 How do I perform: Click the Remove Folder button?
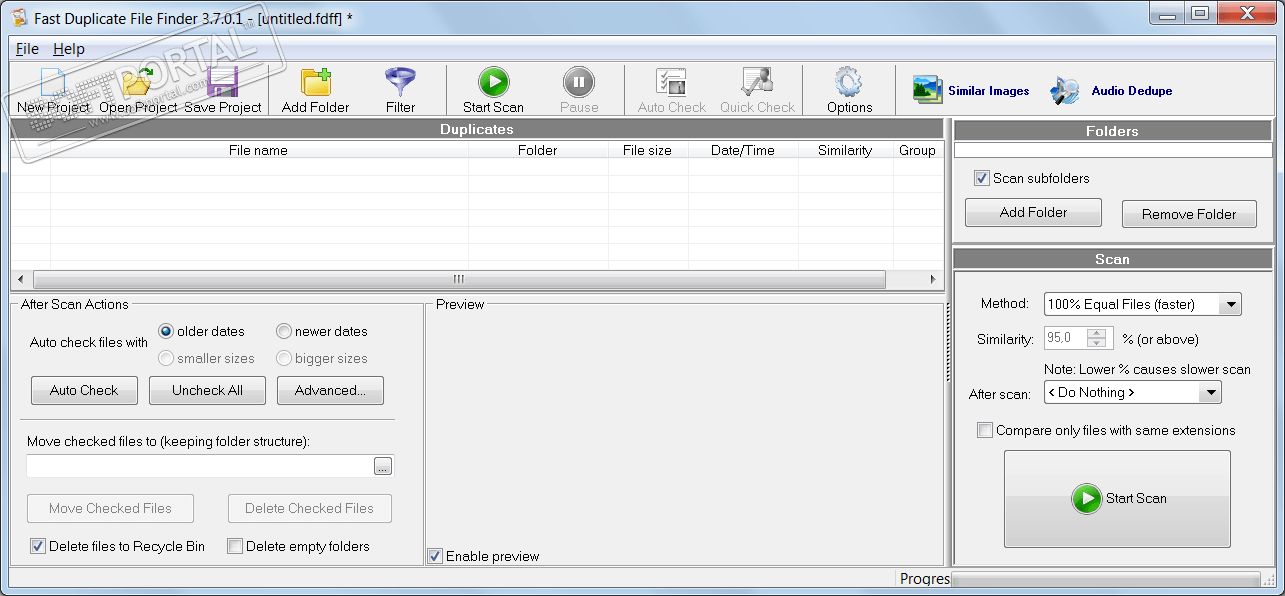tap(1189, 214)
